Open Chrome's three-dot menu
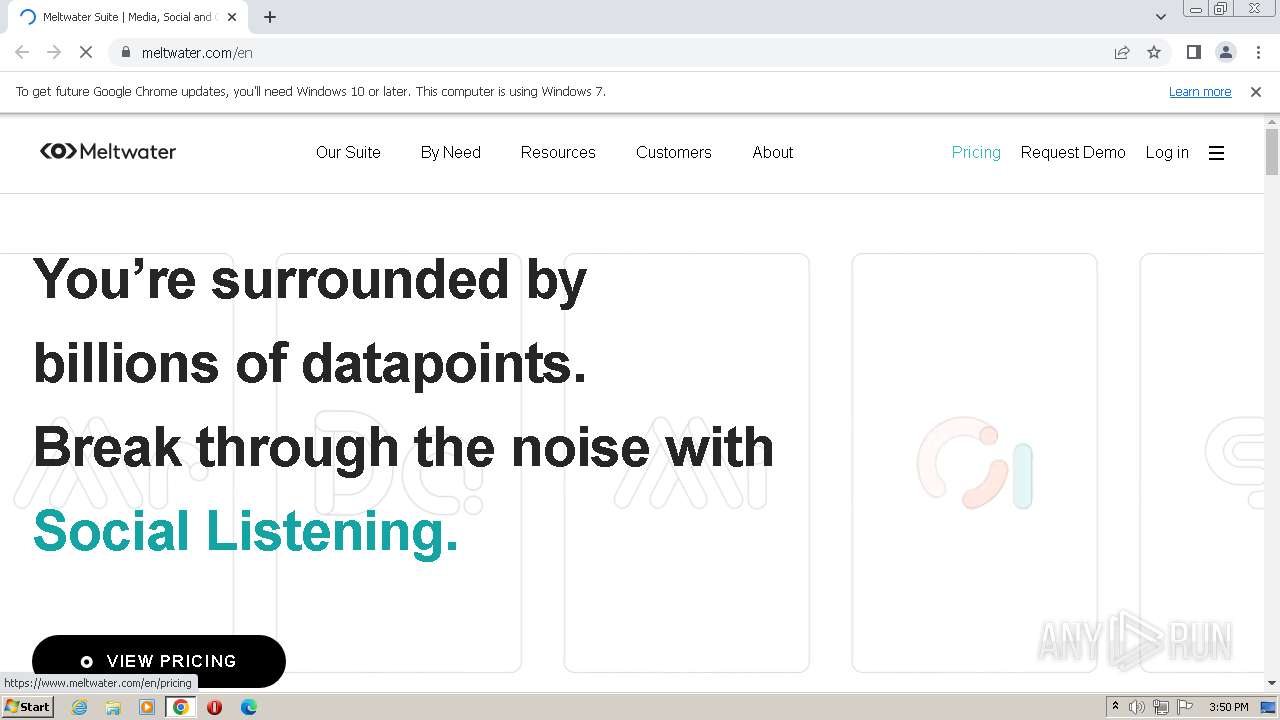Viewport: 1280px width, 720px height. tap(1258, 52)
